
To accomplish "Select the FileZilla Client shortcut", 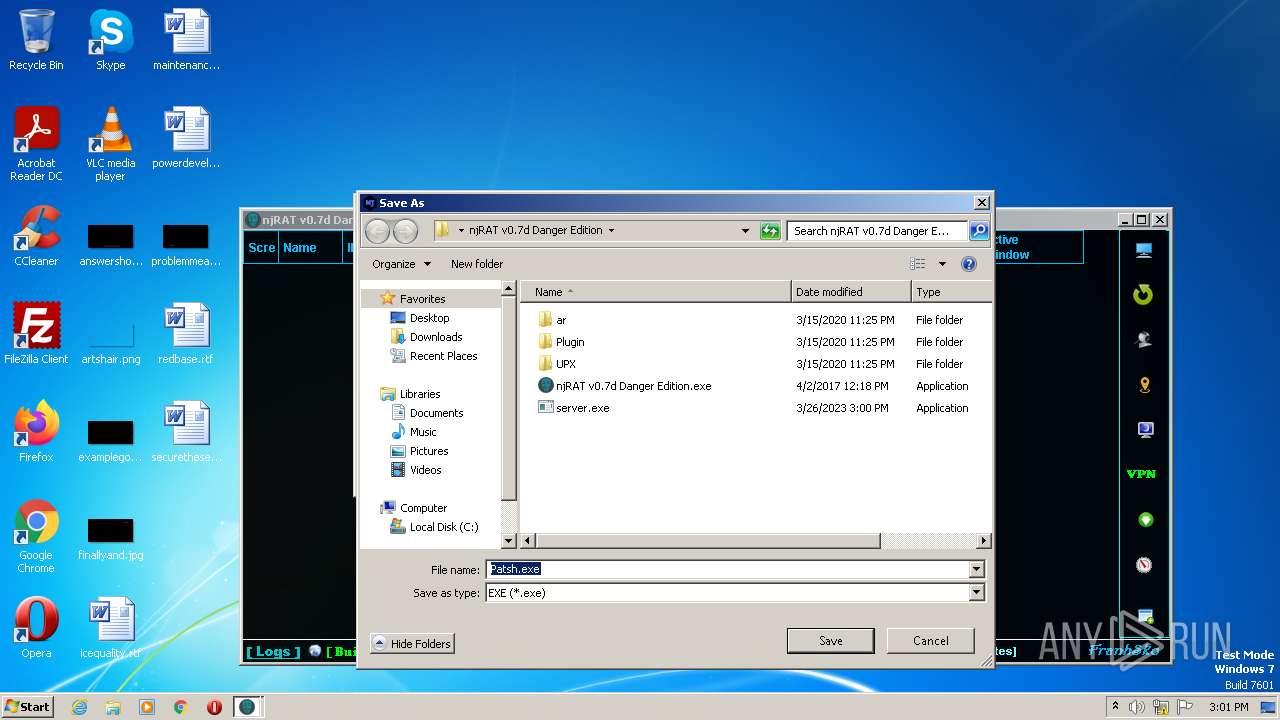I will (36, 333).
